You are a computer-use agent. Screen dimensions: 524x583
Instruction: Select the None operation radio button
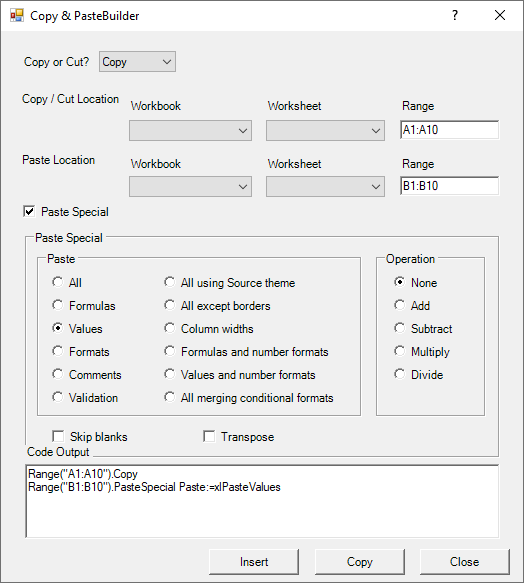[x=399, y=282]
